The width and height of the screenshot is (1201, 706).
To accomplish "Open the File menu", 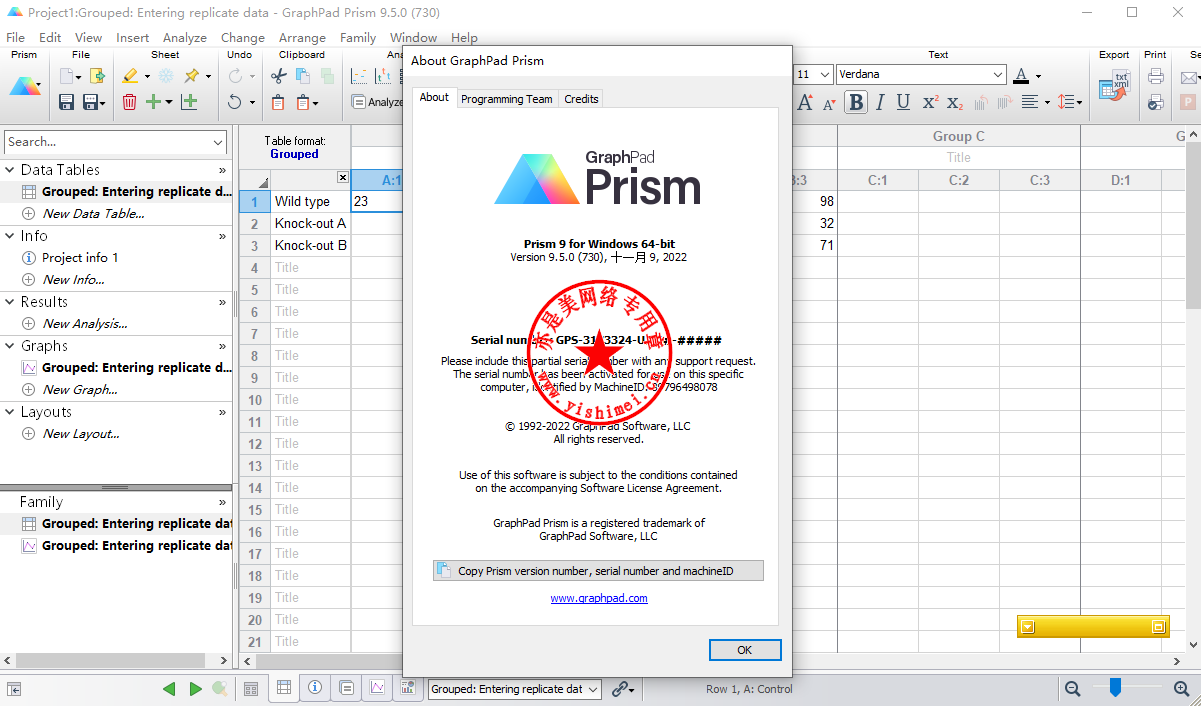I will 15,38.
